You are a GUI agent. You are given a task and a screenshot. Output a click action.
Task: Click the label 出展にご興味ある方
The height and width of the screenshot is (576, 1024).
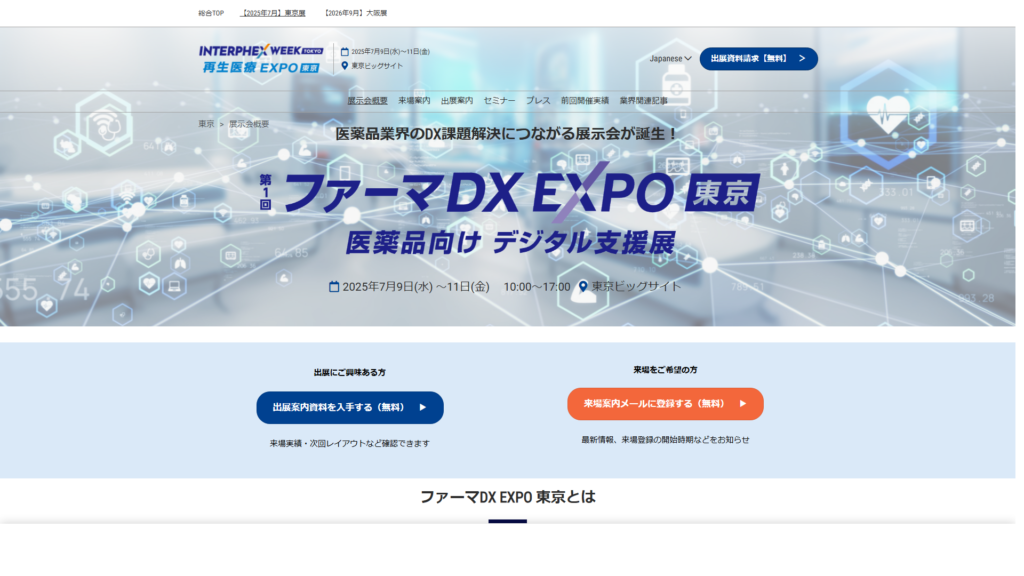349,373
